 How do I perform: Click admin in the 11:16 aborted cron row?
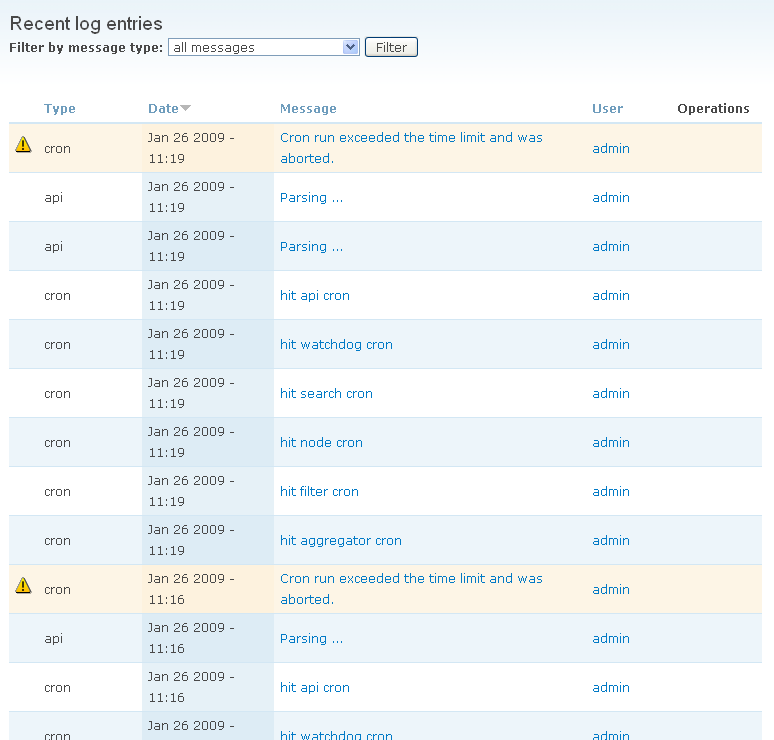tap(611, 589)
